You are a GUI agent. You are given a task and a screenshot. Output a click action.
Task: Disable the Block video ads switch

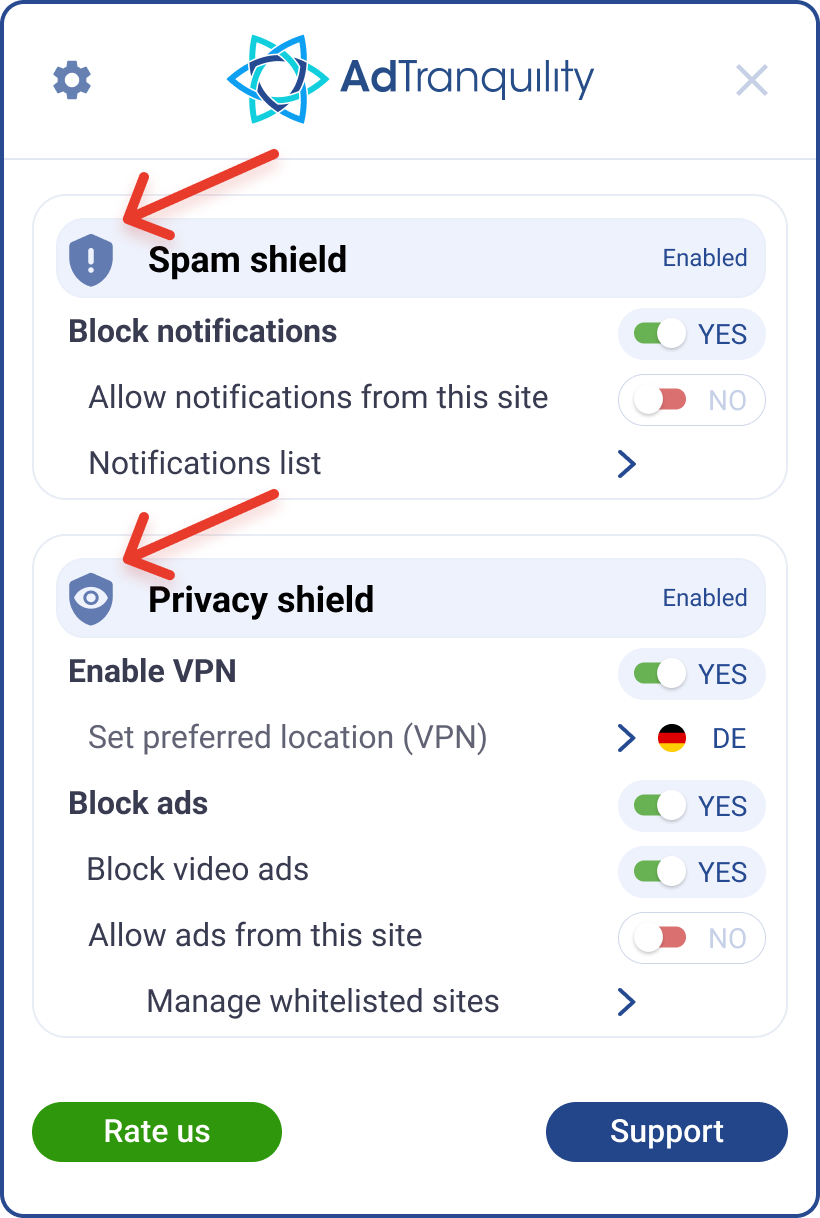[x=661, y=872]
